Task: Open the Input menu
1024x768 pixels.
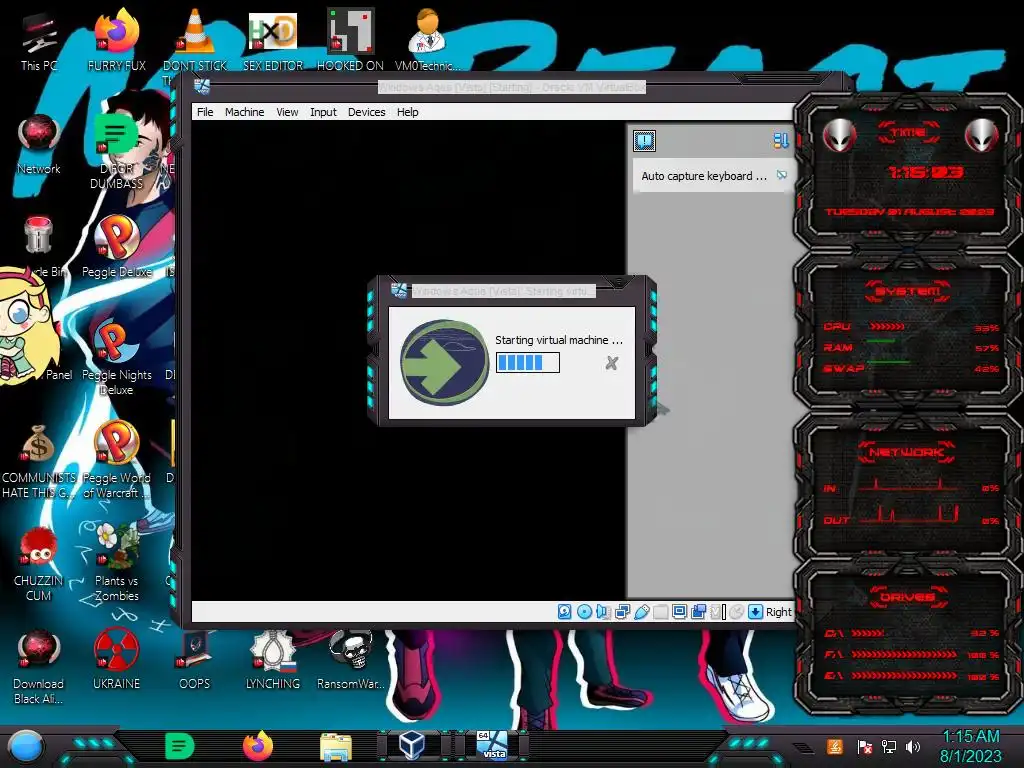Action: click(x=323, y=112)
